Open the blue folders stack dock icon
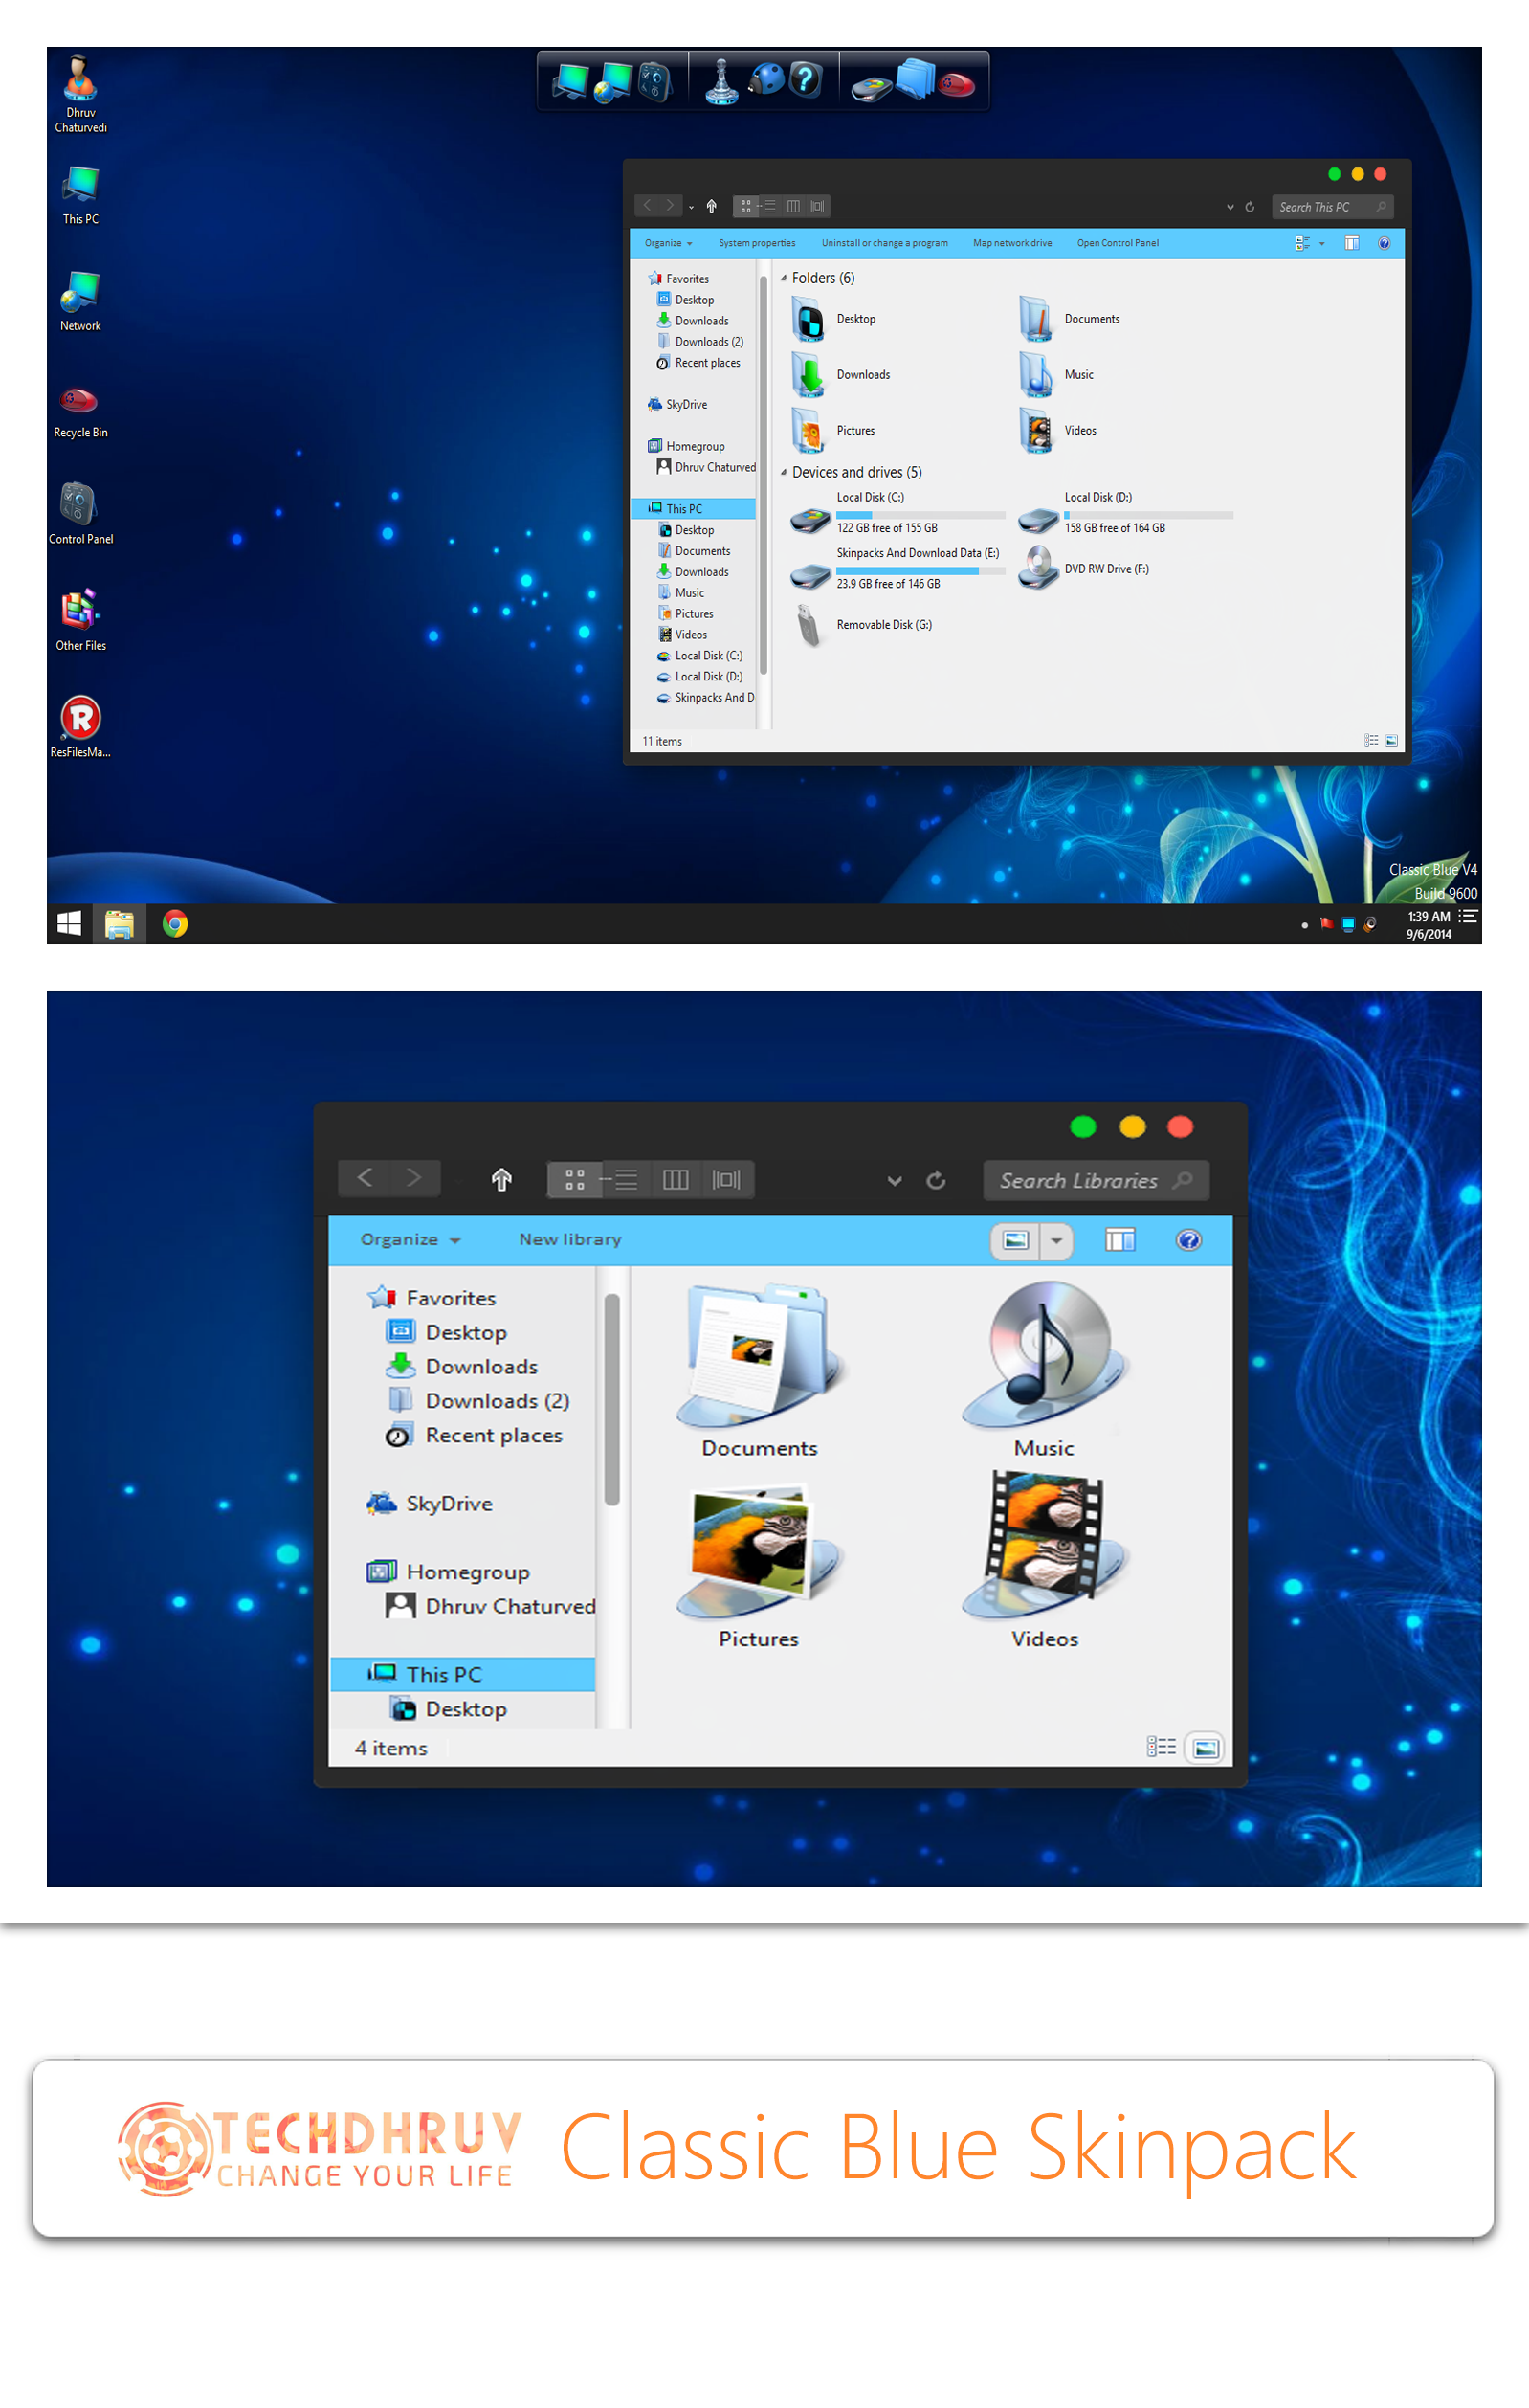 coord(915,80)
